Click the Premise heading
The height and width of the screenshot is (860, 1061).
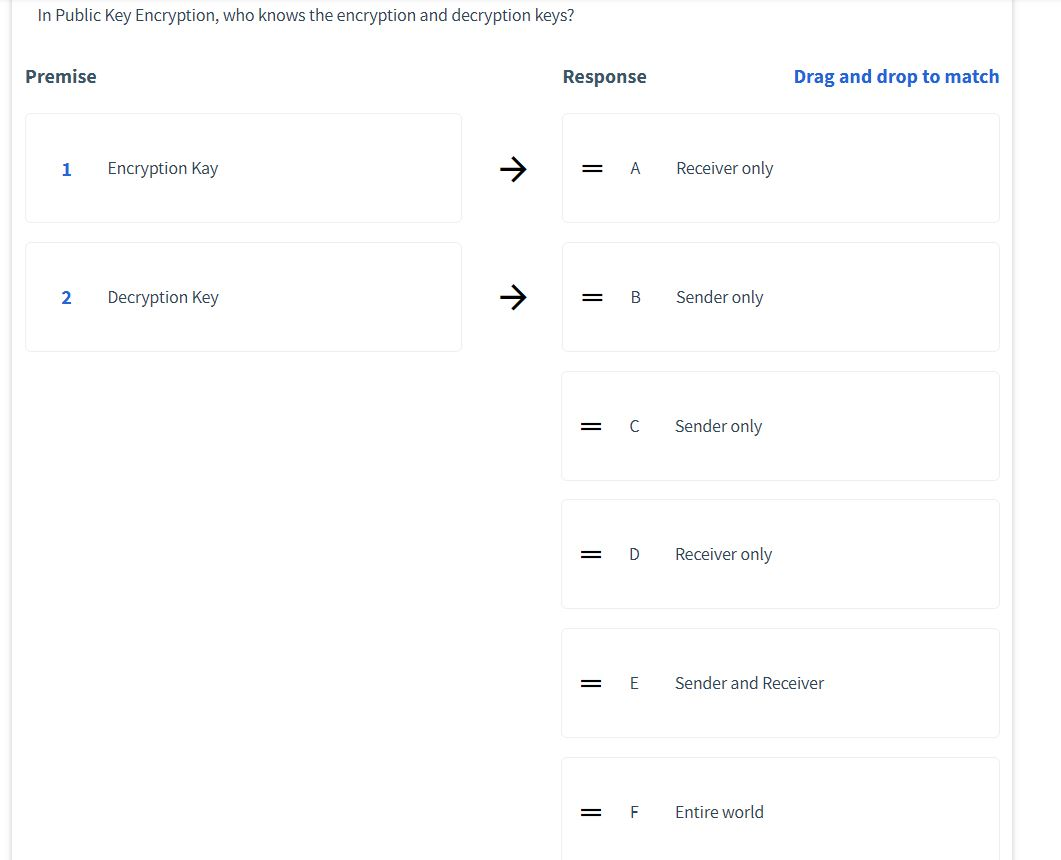[60, 76]
